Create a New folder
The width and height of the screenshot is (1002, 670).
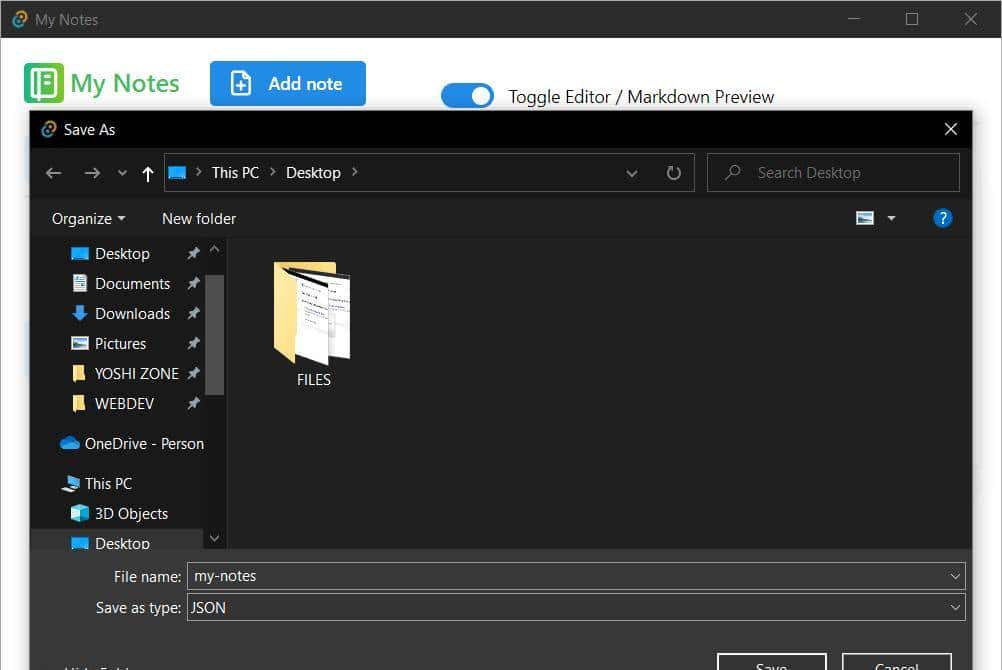199,218
